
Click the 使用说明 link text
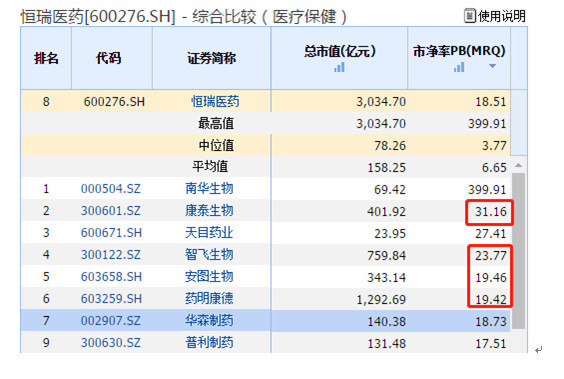[502, 16]
